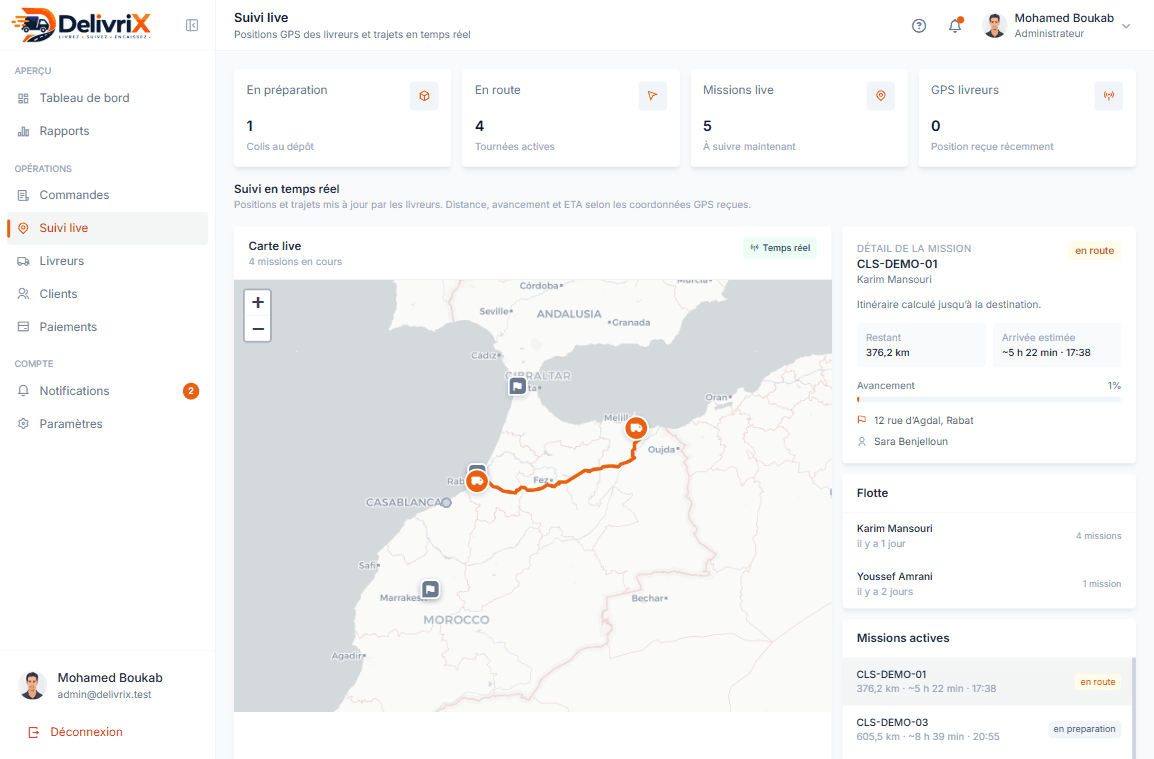The height and width of the screenshot is (759, 1154).
Task: Click the flag marker near Gibraltar
Action: (517, 386)
